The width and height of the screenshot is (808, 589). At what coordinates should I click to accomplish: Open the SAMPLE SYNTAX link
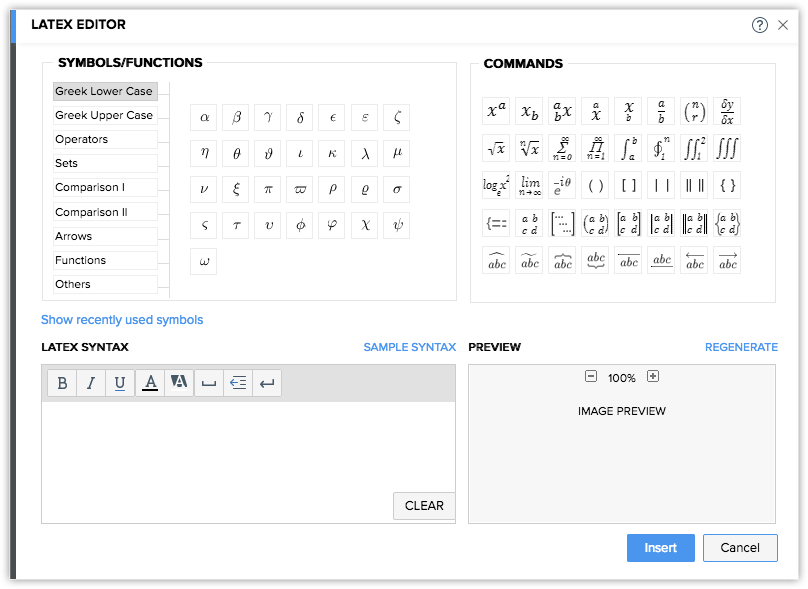pos(409,347)
